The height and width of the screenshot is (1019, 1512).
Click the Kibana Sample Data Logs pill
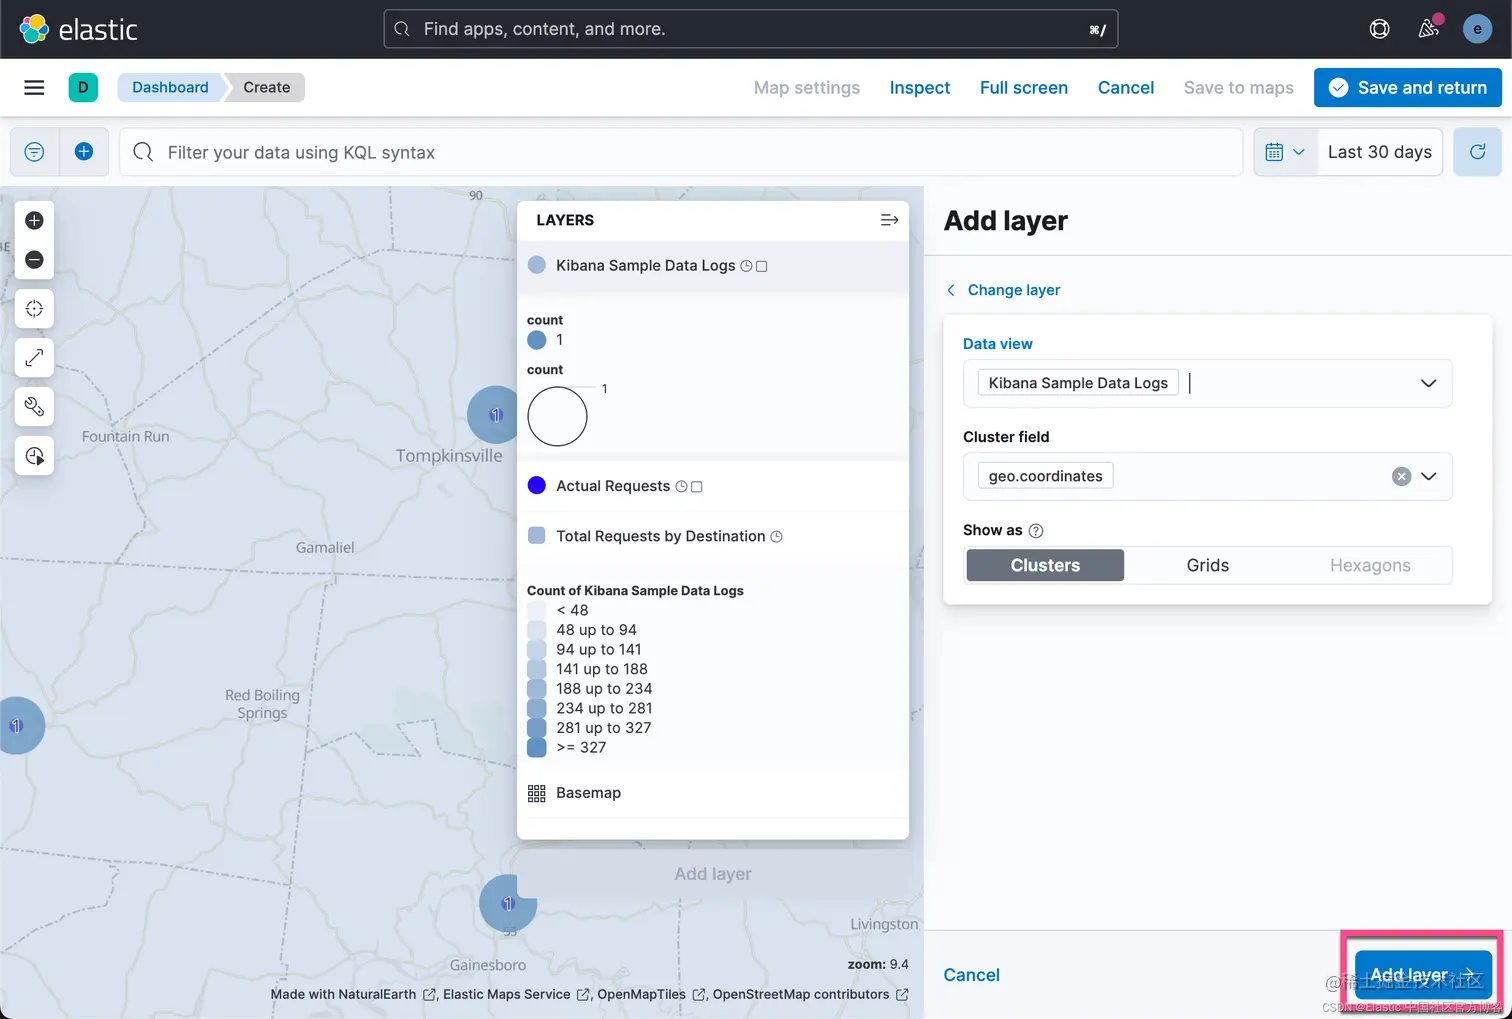coord(1078,383)
